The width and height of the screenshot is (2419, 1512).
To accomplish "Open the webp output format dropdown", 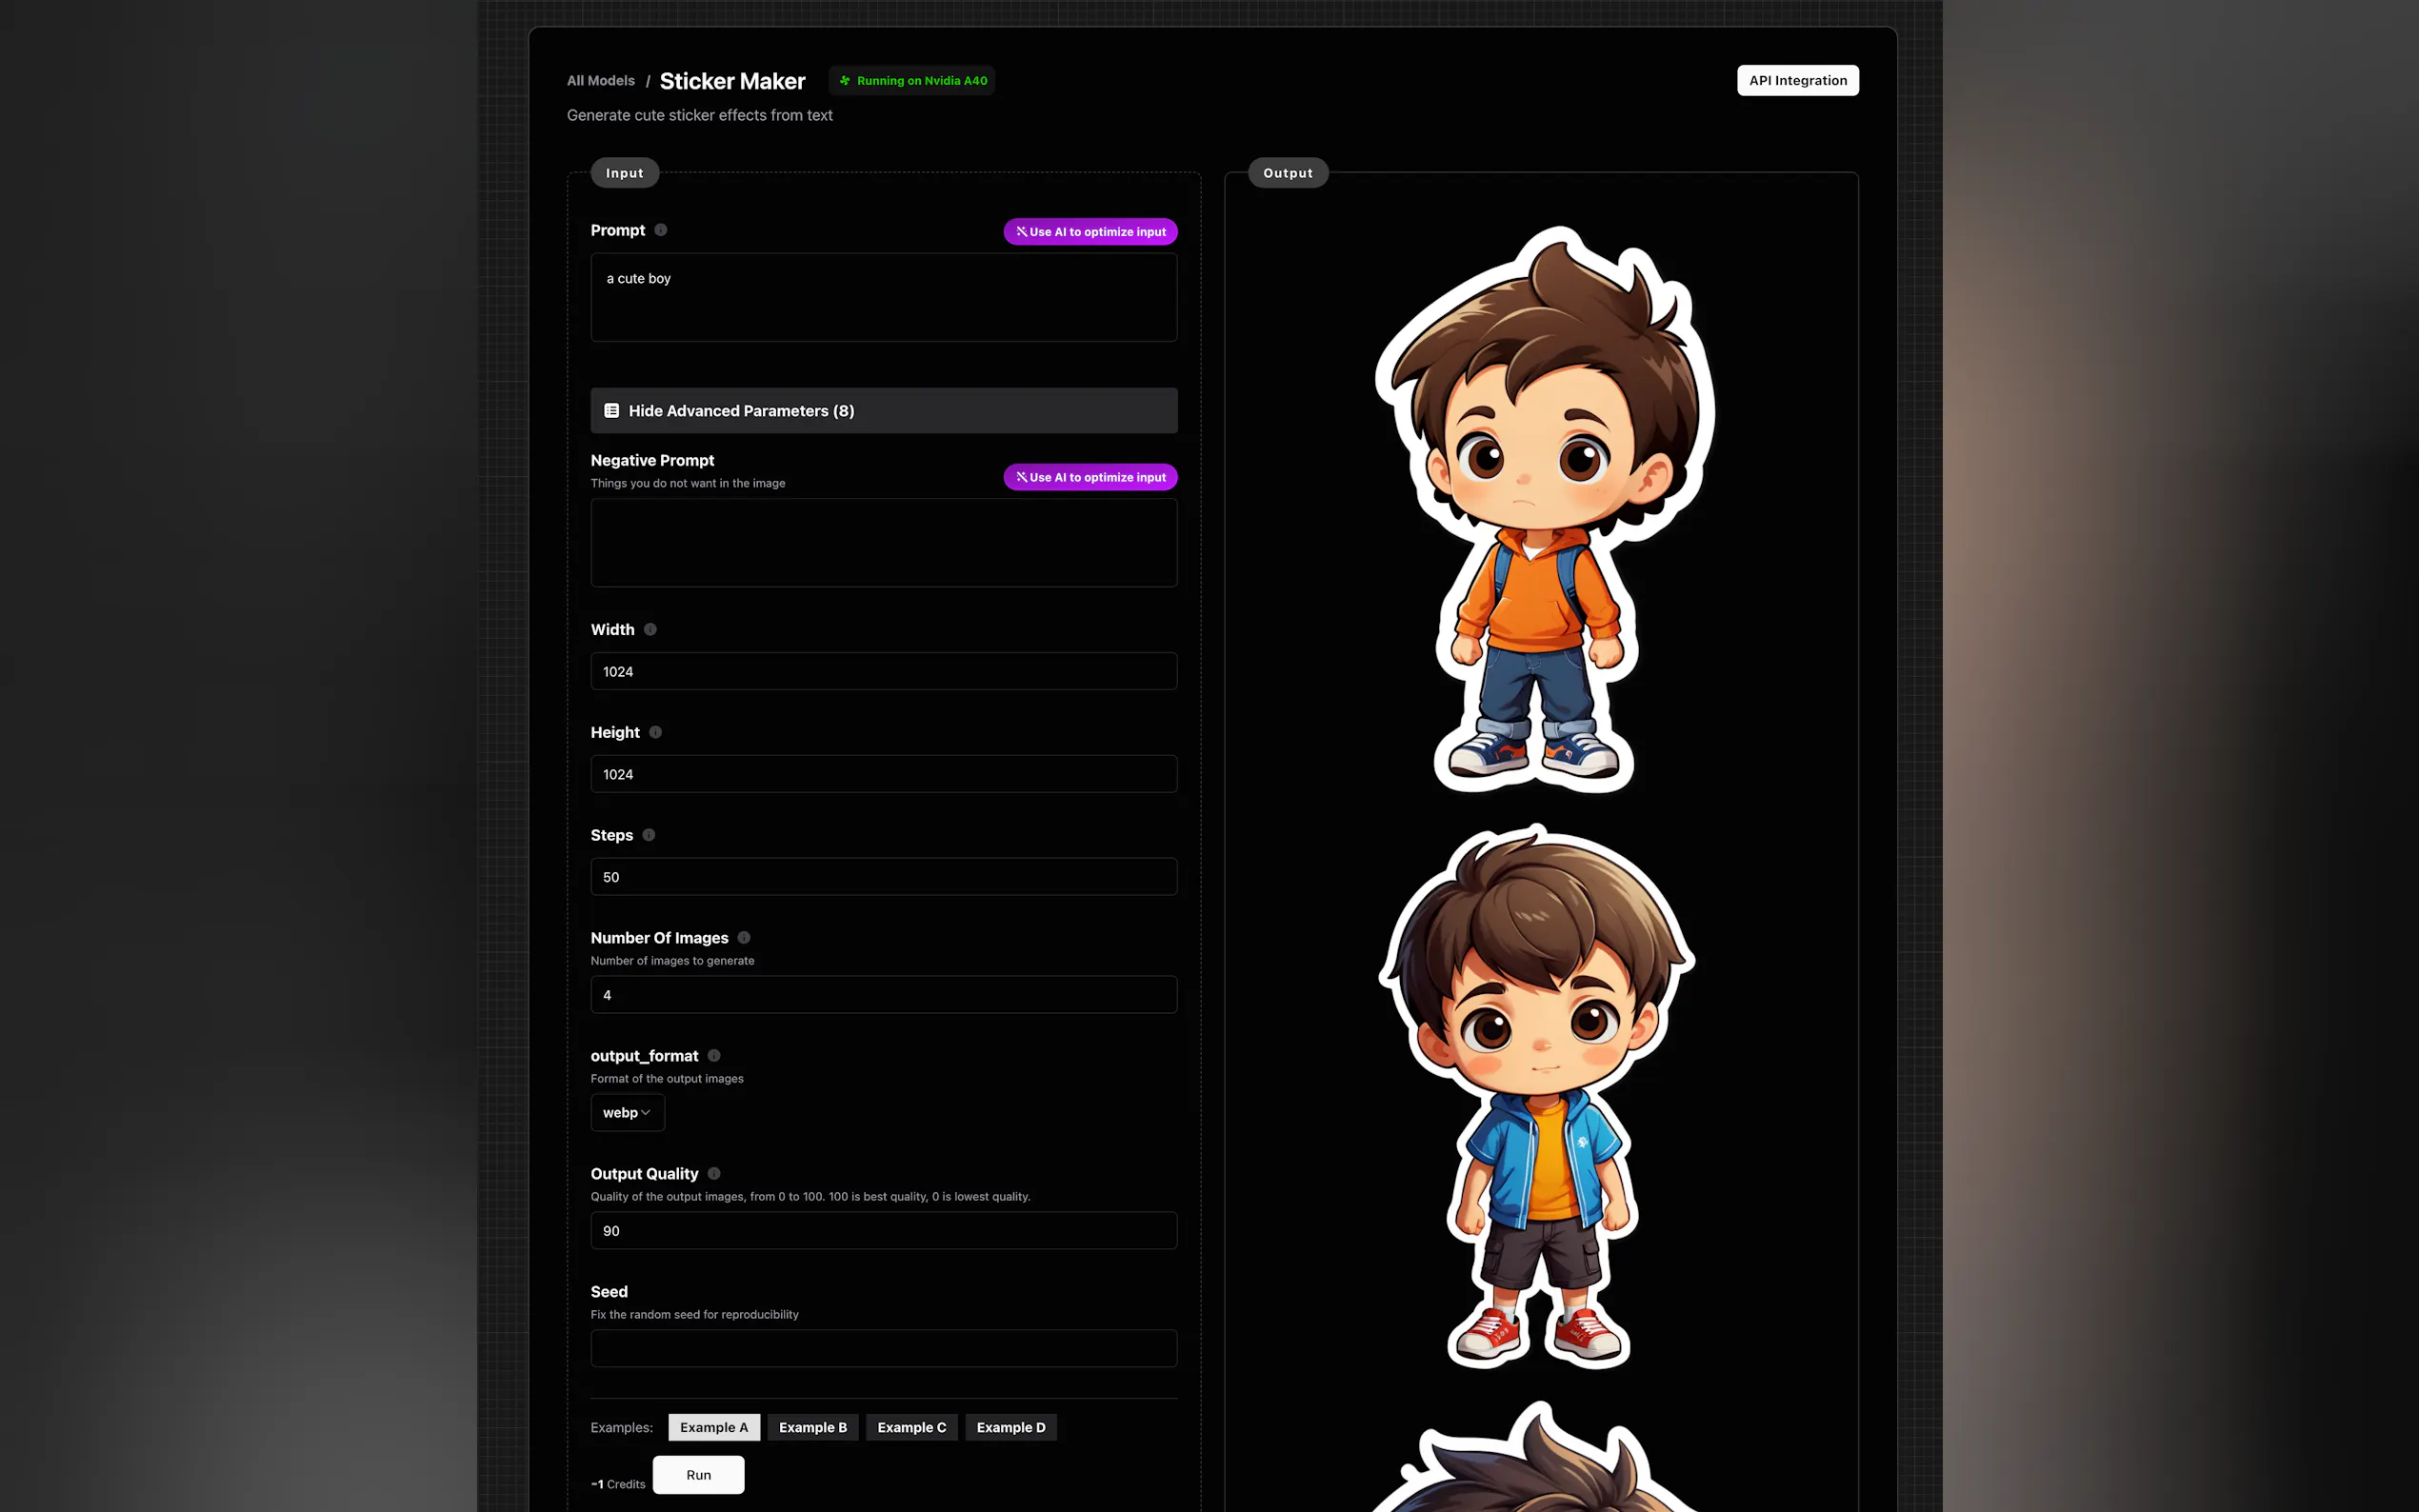I will (627, 1113).
